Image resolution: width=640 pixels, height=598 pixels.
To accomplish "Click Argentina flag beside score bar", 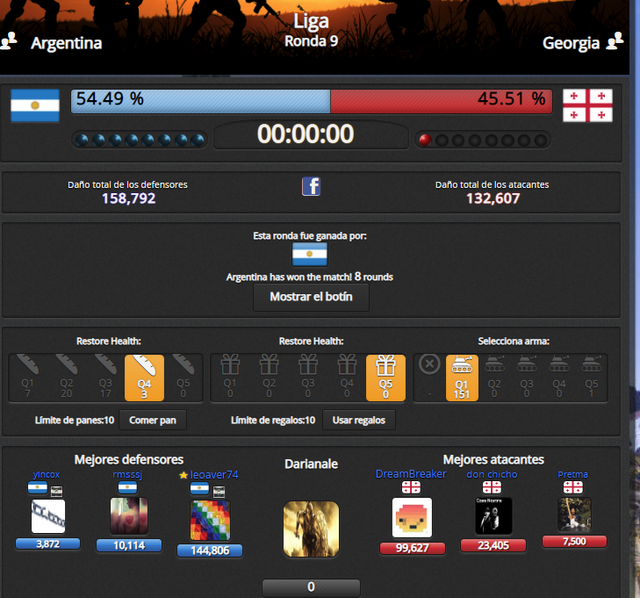I will [x=35, y=106].
